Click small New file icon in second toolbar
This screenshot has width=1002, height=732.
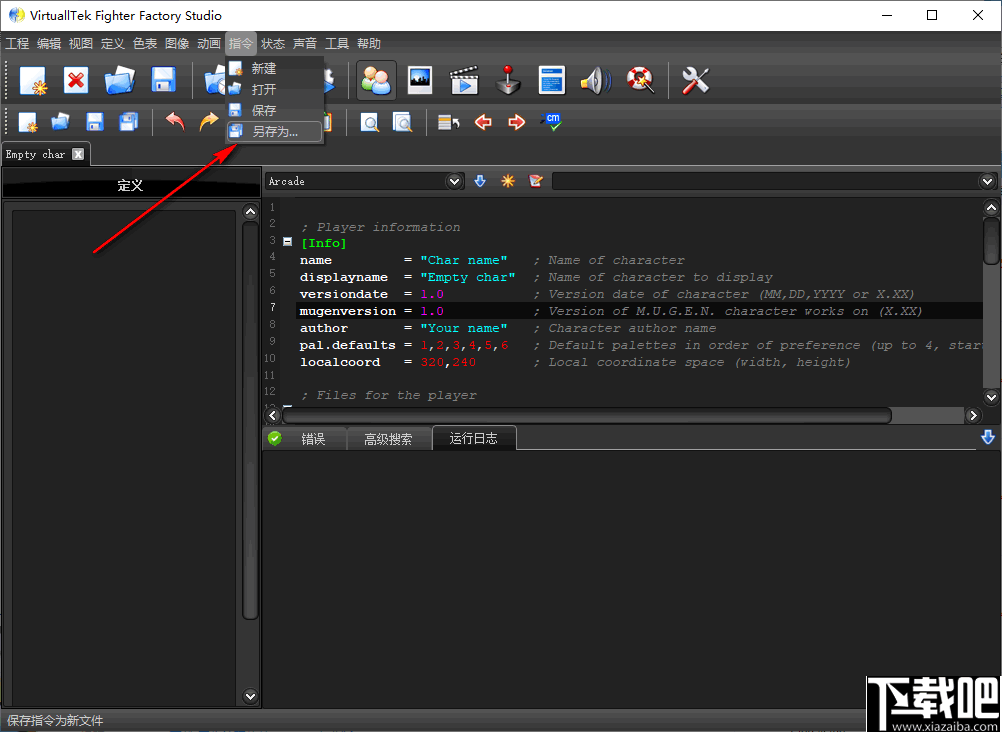click(x=27, y=122)
